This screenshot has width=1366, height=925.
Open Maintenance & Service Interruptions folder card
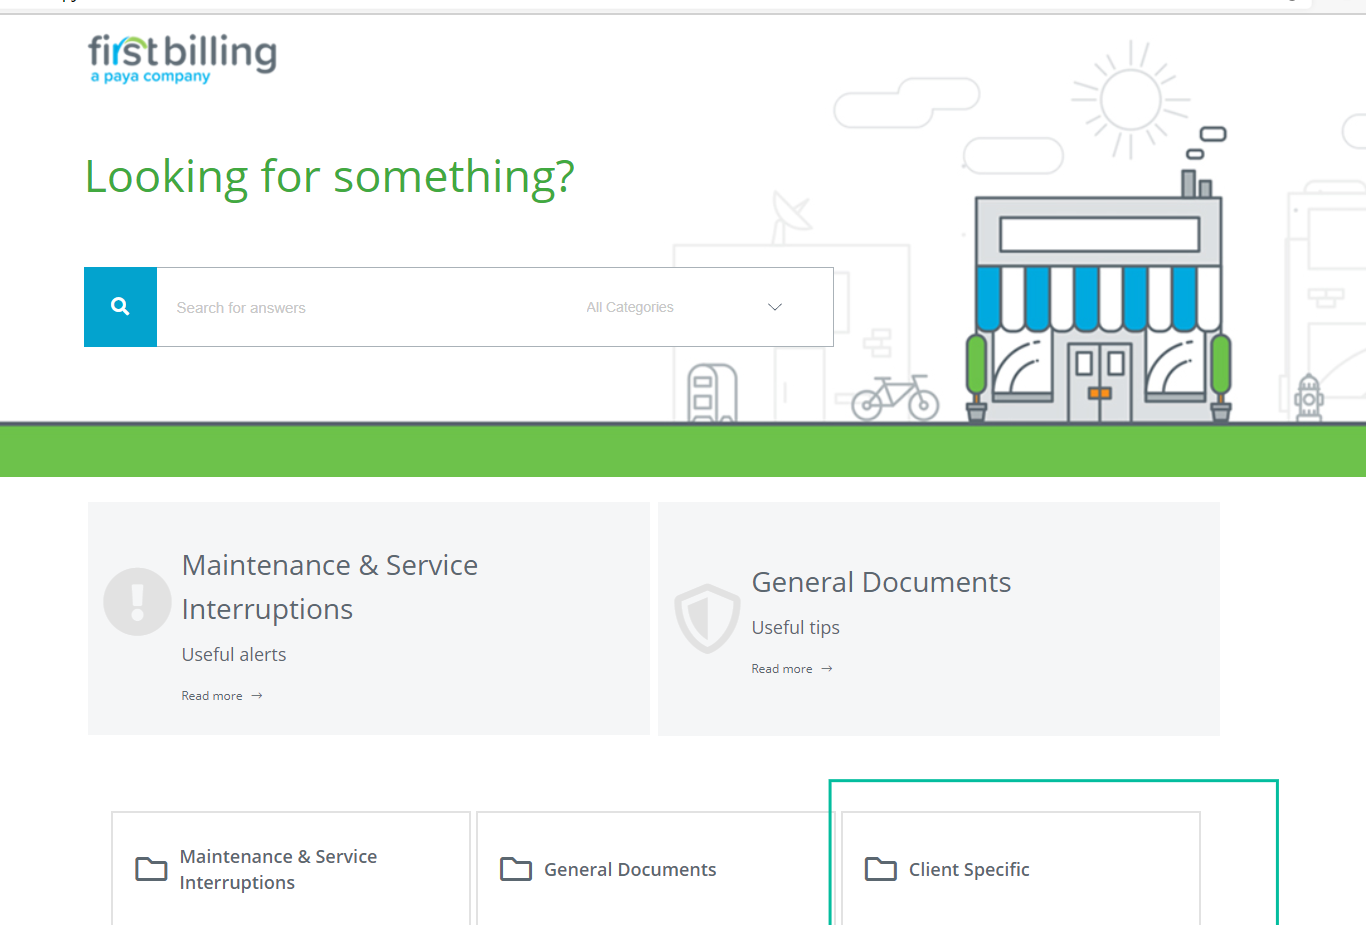[291, 868]
